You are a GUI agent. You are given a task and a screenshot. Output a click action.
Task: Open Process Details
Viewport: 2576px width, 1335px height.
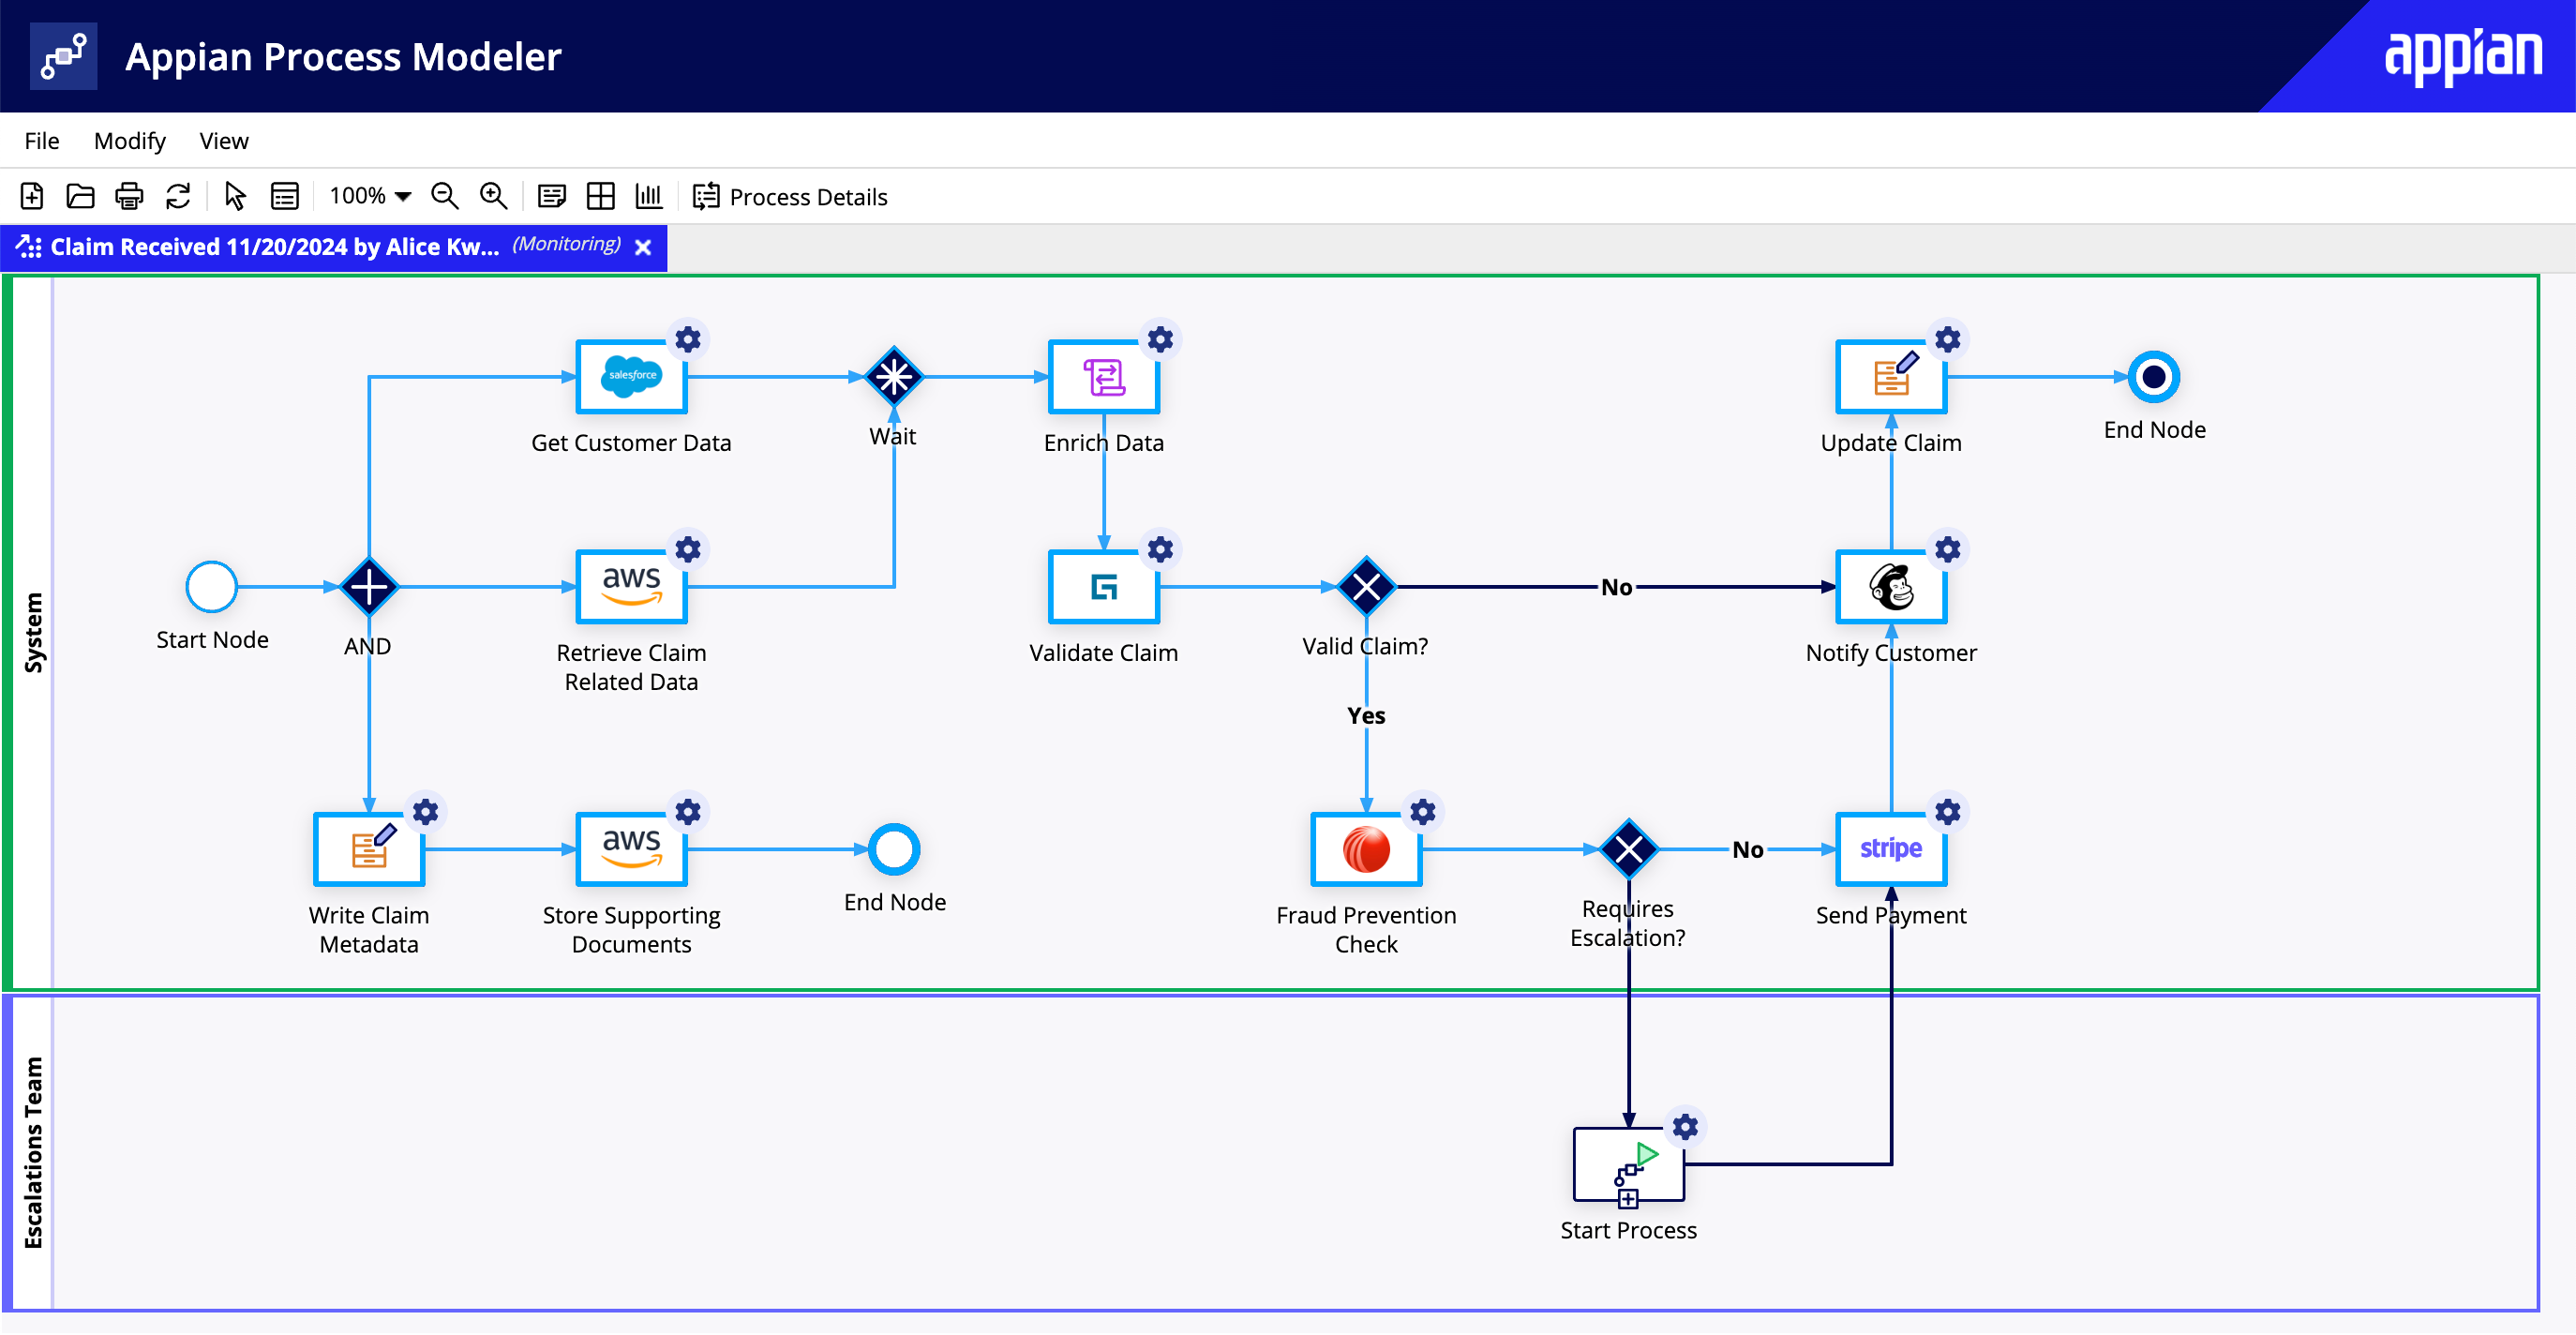point(790,197)
